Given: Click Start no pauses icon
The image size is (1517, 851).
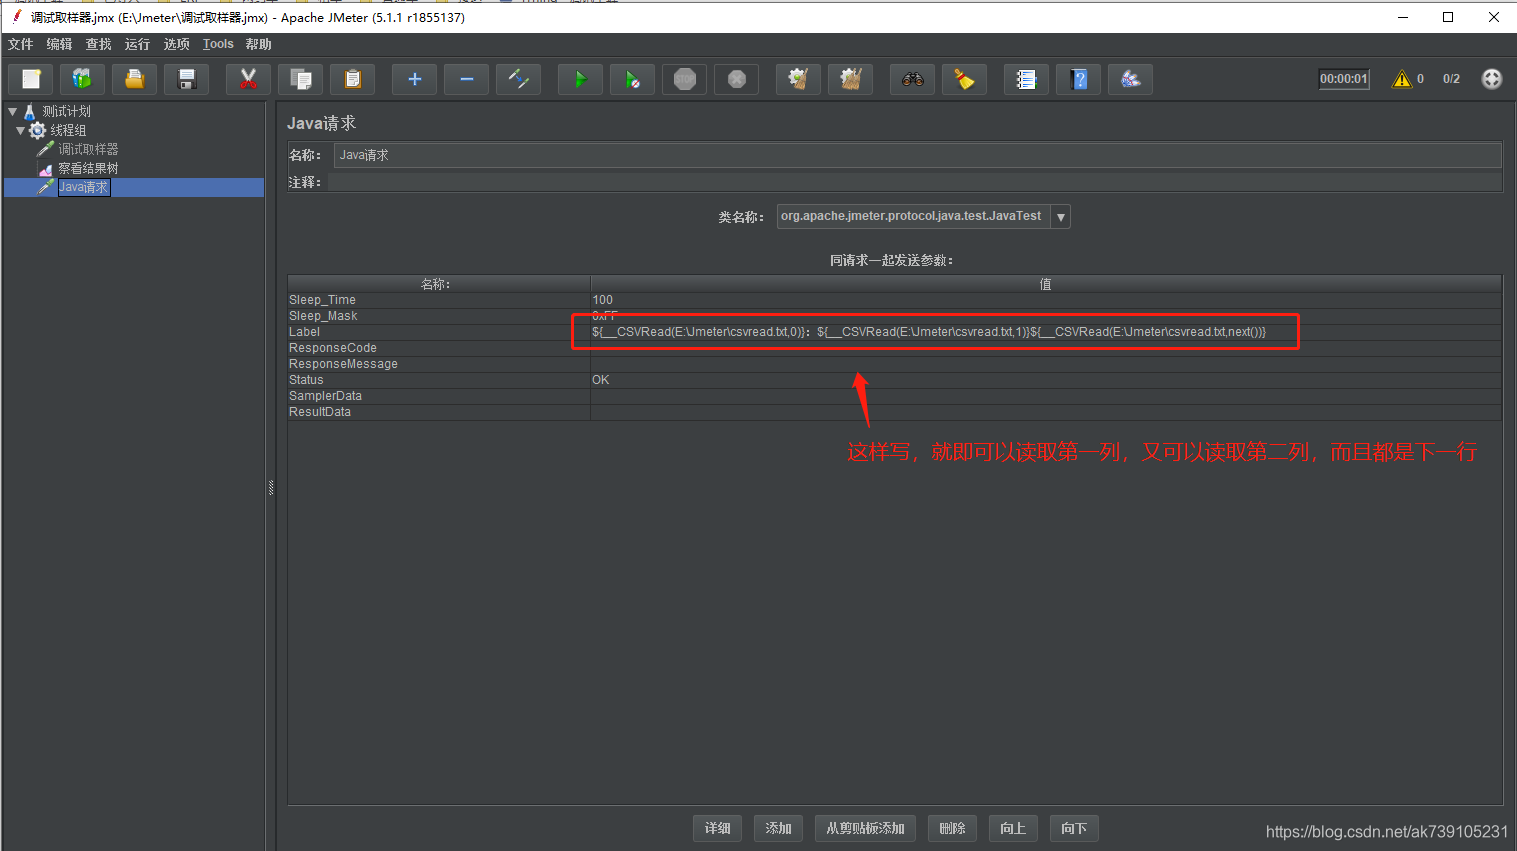Looking at the screenshot, I should coord(633,79).
